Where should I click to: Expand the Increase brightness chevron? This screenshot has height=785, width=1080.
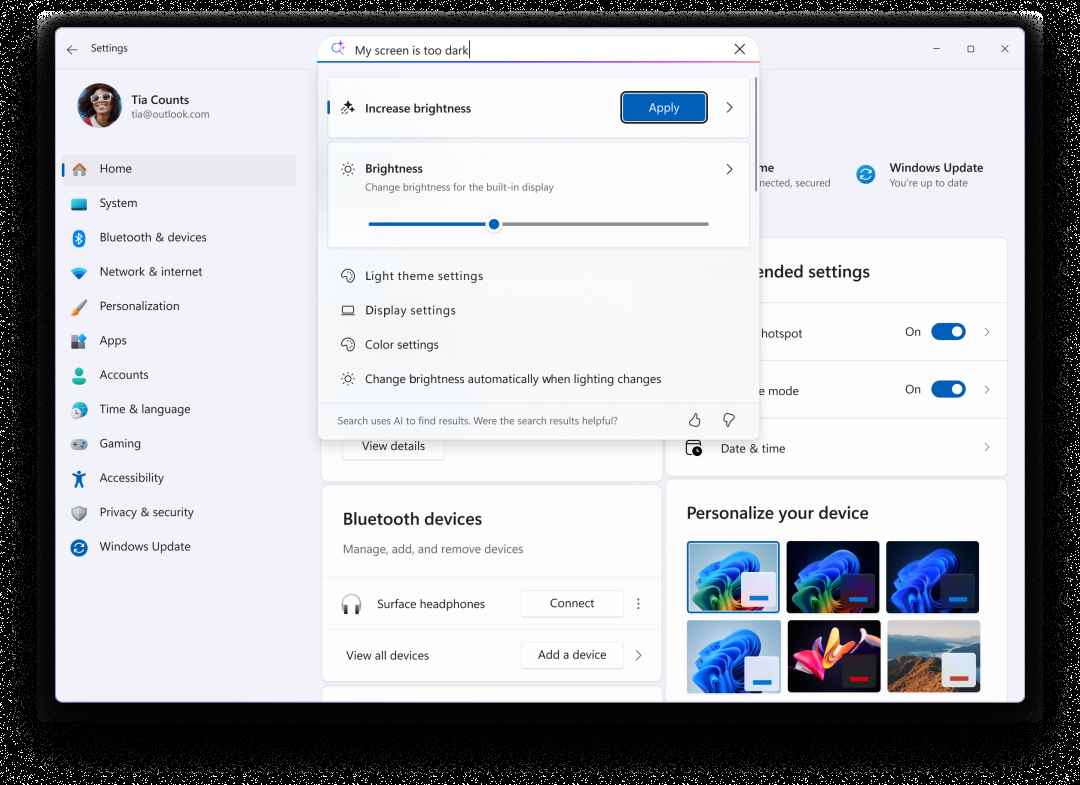coord(729,108)
